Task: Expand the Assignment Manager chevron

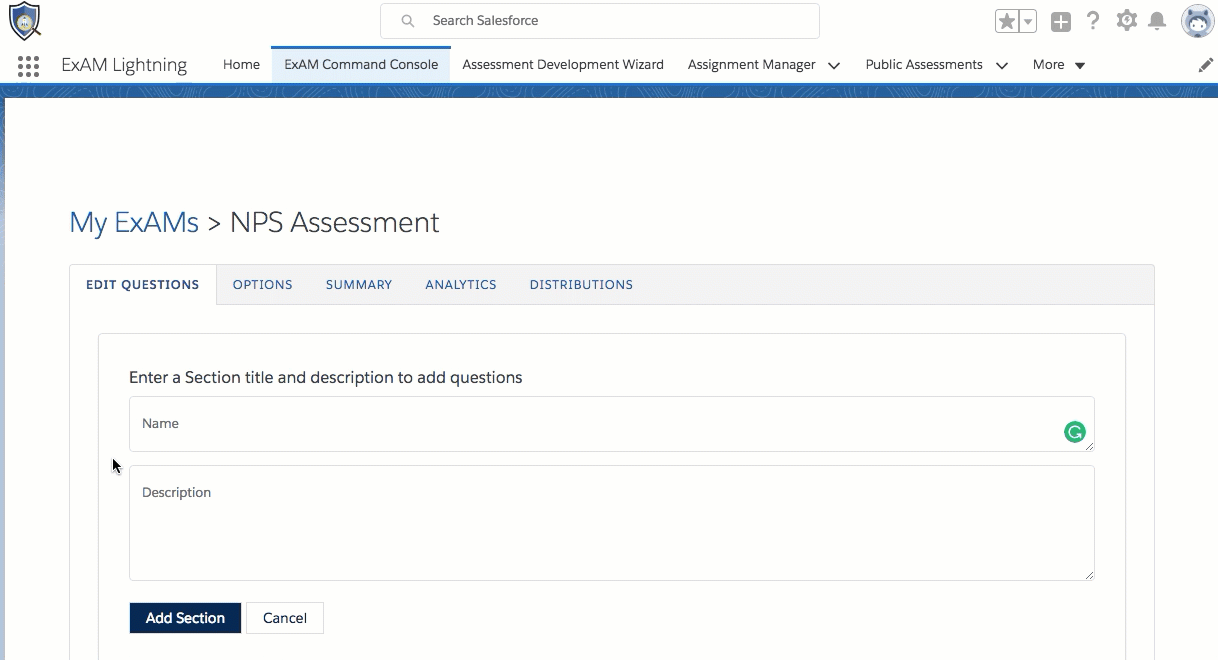Action: coord(834,66)
